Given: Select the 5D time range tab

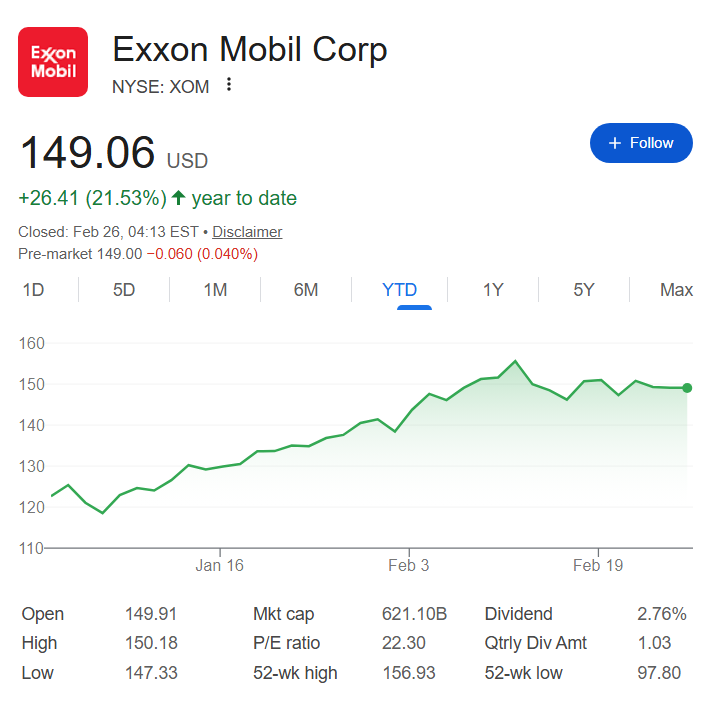Looking at the screenshot, I should [x=124, y=290].
